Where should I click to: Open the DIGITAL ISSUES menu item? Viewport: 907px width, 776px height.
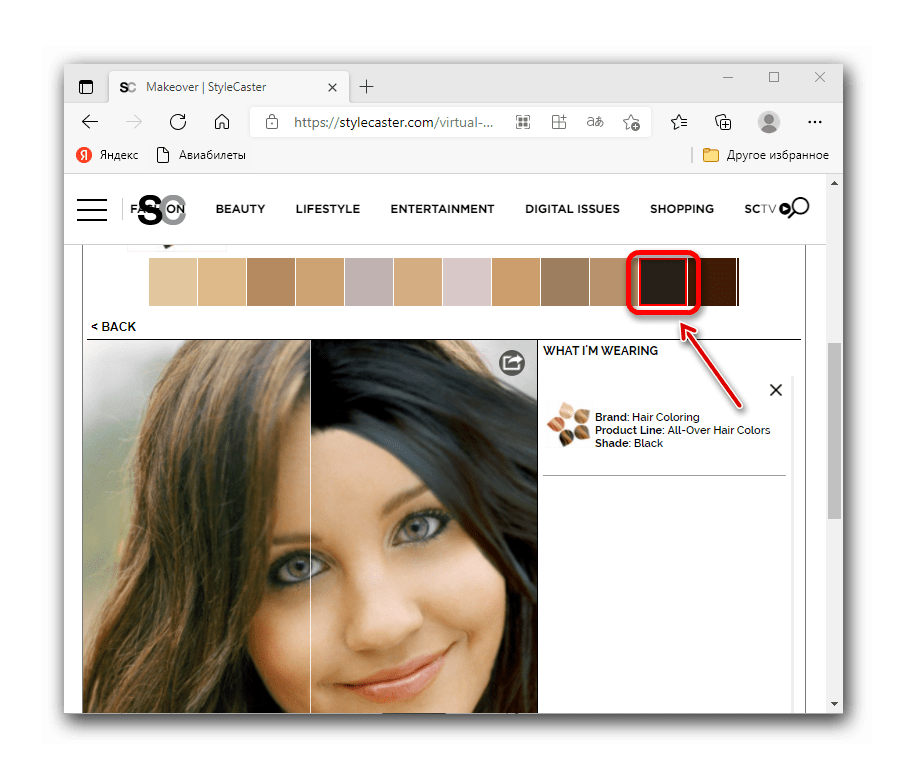pos(572,209)
